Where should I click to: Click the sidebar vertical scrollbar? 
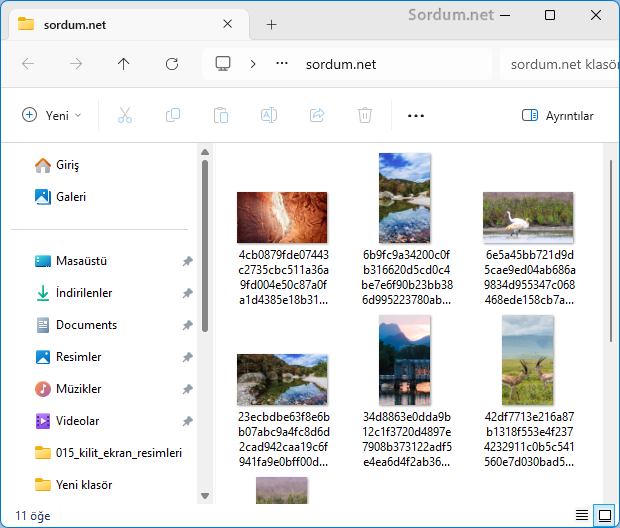[x=205, y=250]
